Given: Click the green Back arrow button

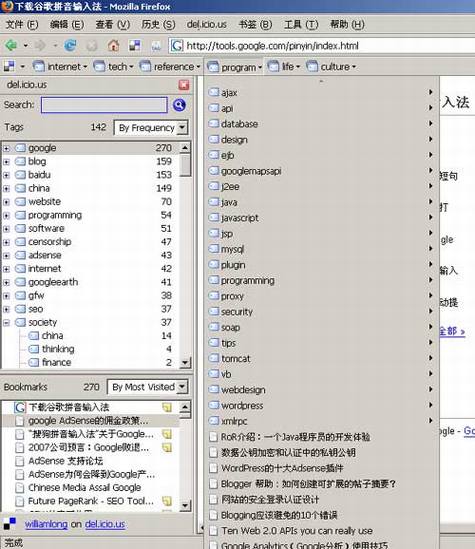Looking at the screenshot, I should (x=11, y=46).
